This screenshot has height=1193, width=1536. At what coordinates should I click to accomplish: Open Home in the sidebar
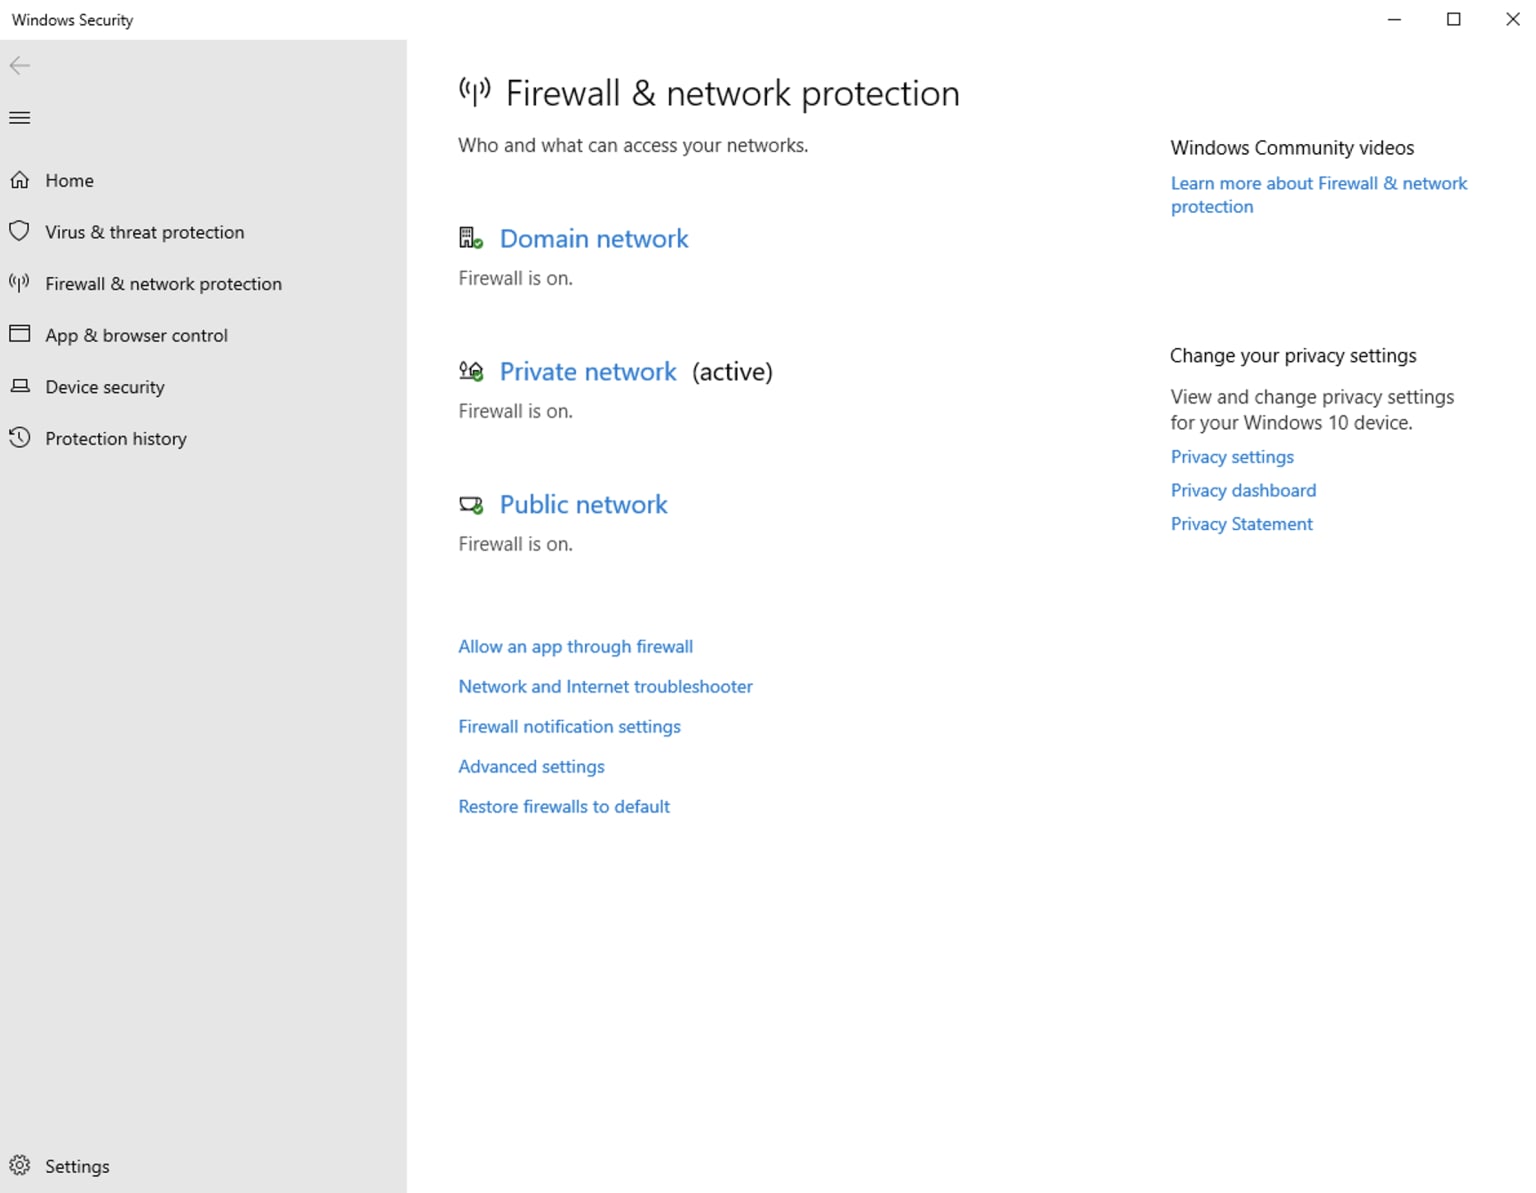click(69, 180)
